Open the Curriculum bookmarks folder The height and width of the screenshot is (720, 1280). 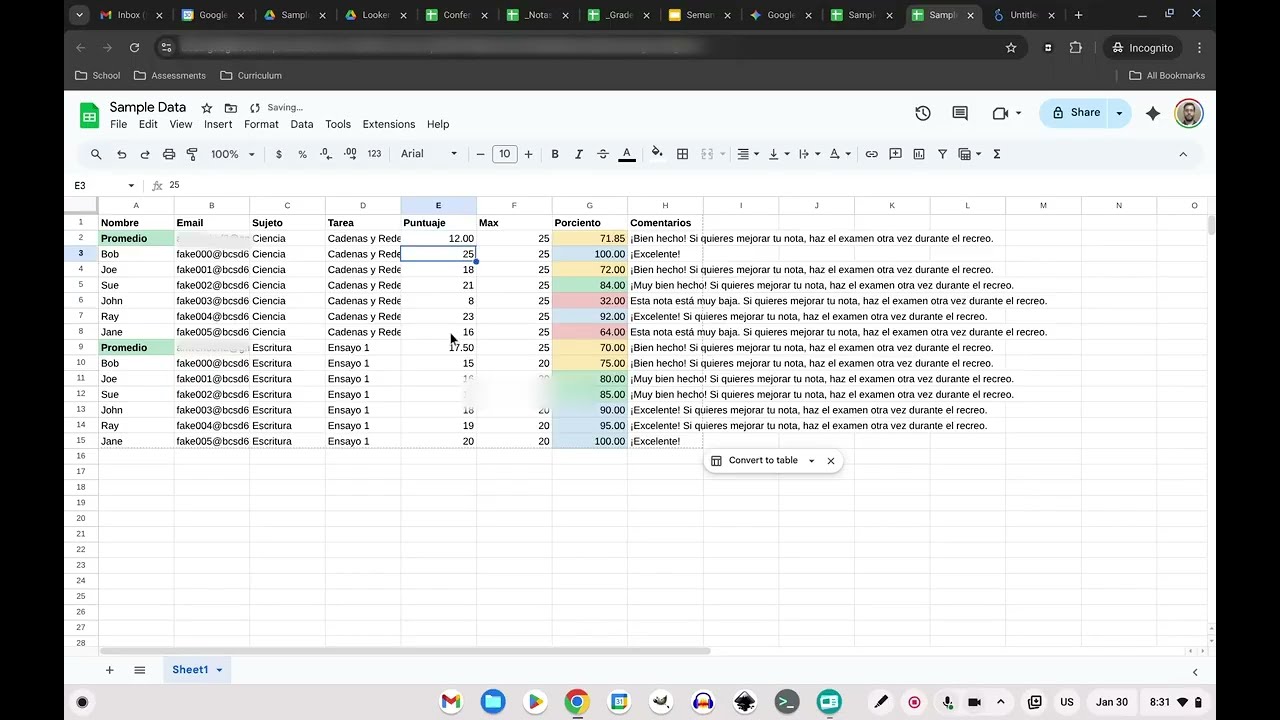(251, 76)
